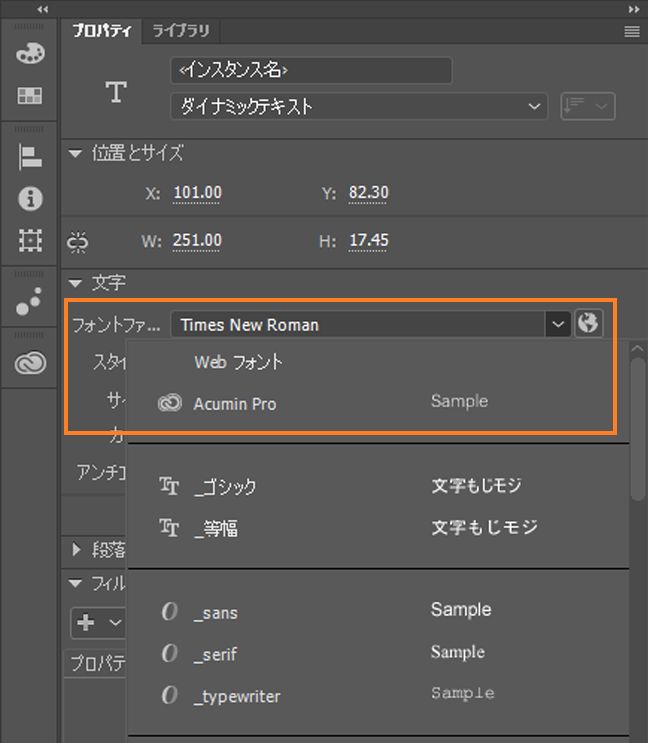Click the web font globe icon
648x743 pixels.
point(588,324)
